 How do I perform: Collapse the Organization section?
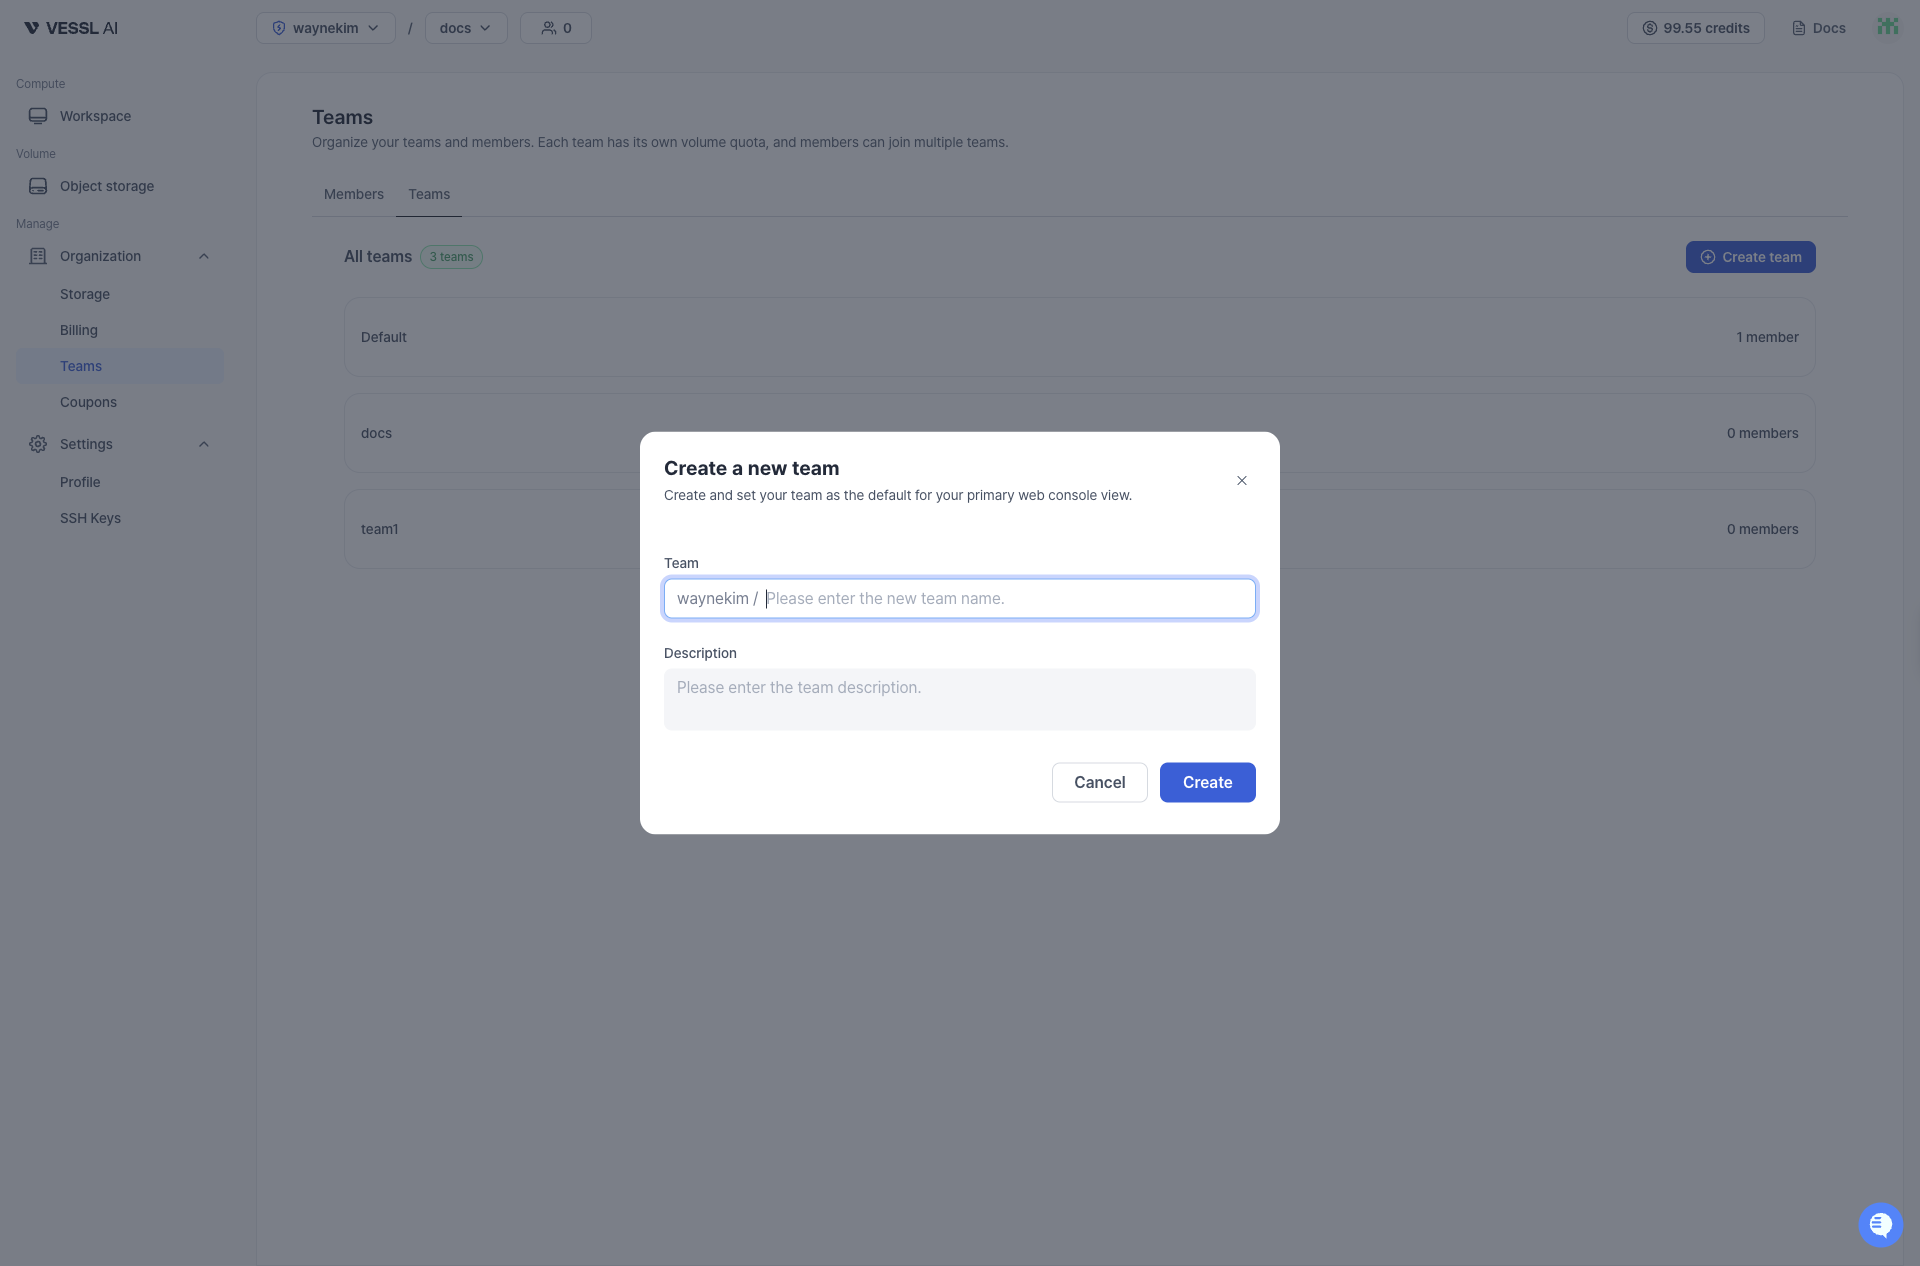tap(203, 256)
